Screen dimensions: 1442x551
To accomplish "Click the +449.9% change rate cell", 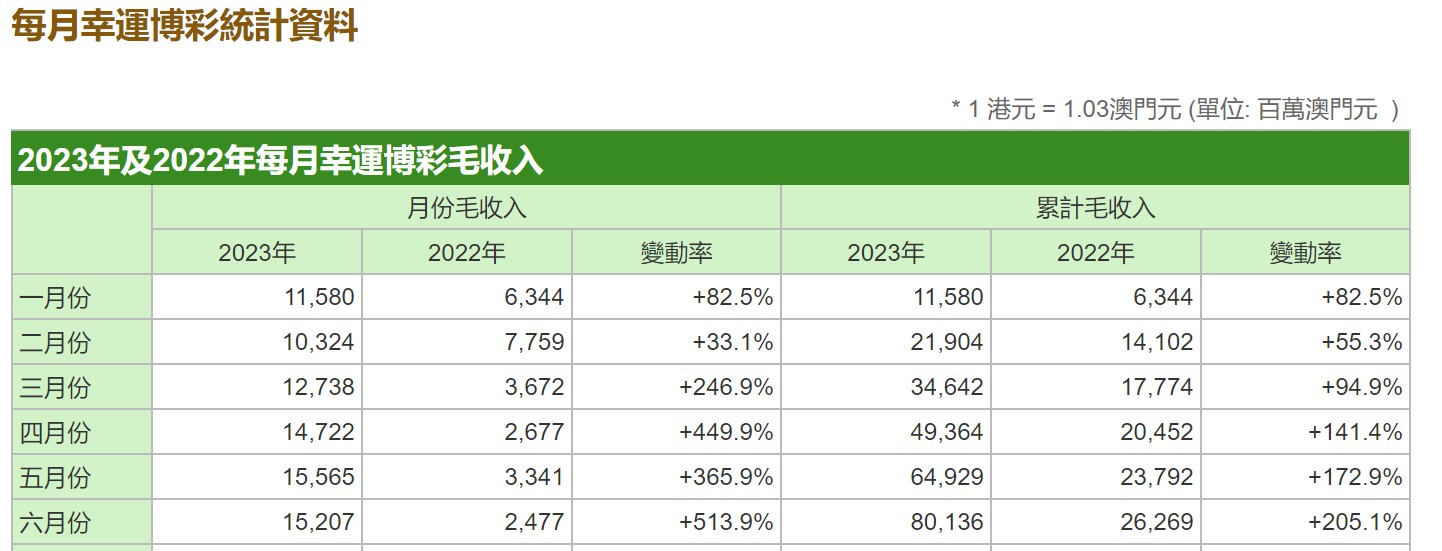I will 726,432.
